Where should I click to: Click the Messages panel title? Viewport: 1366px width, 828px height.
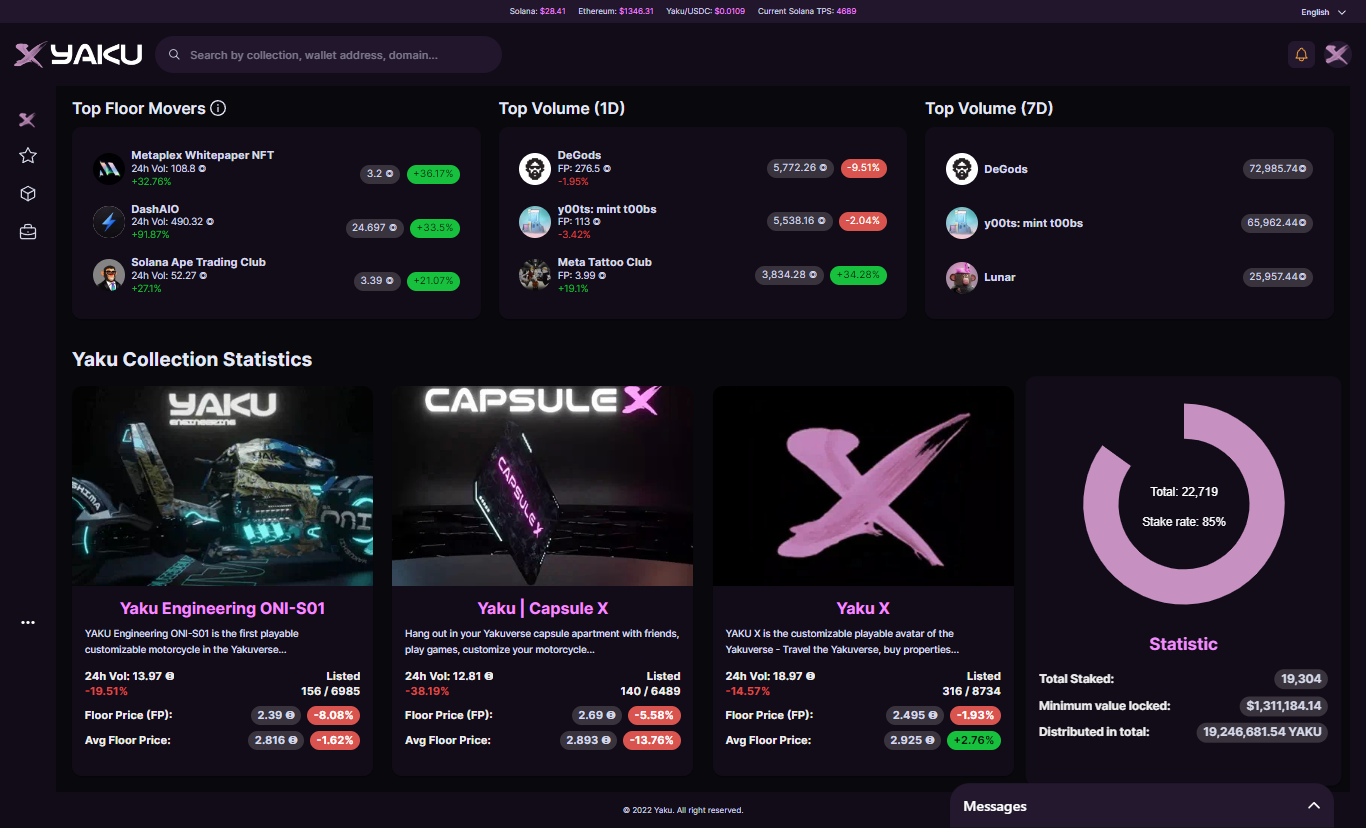(995, 806)
